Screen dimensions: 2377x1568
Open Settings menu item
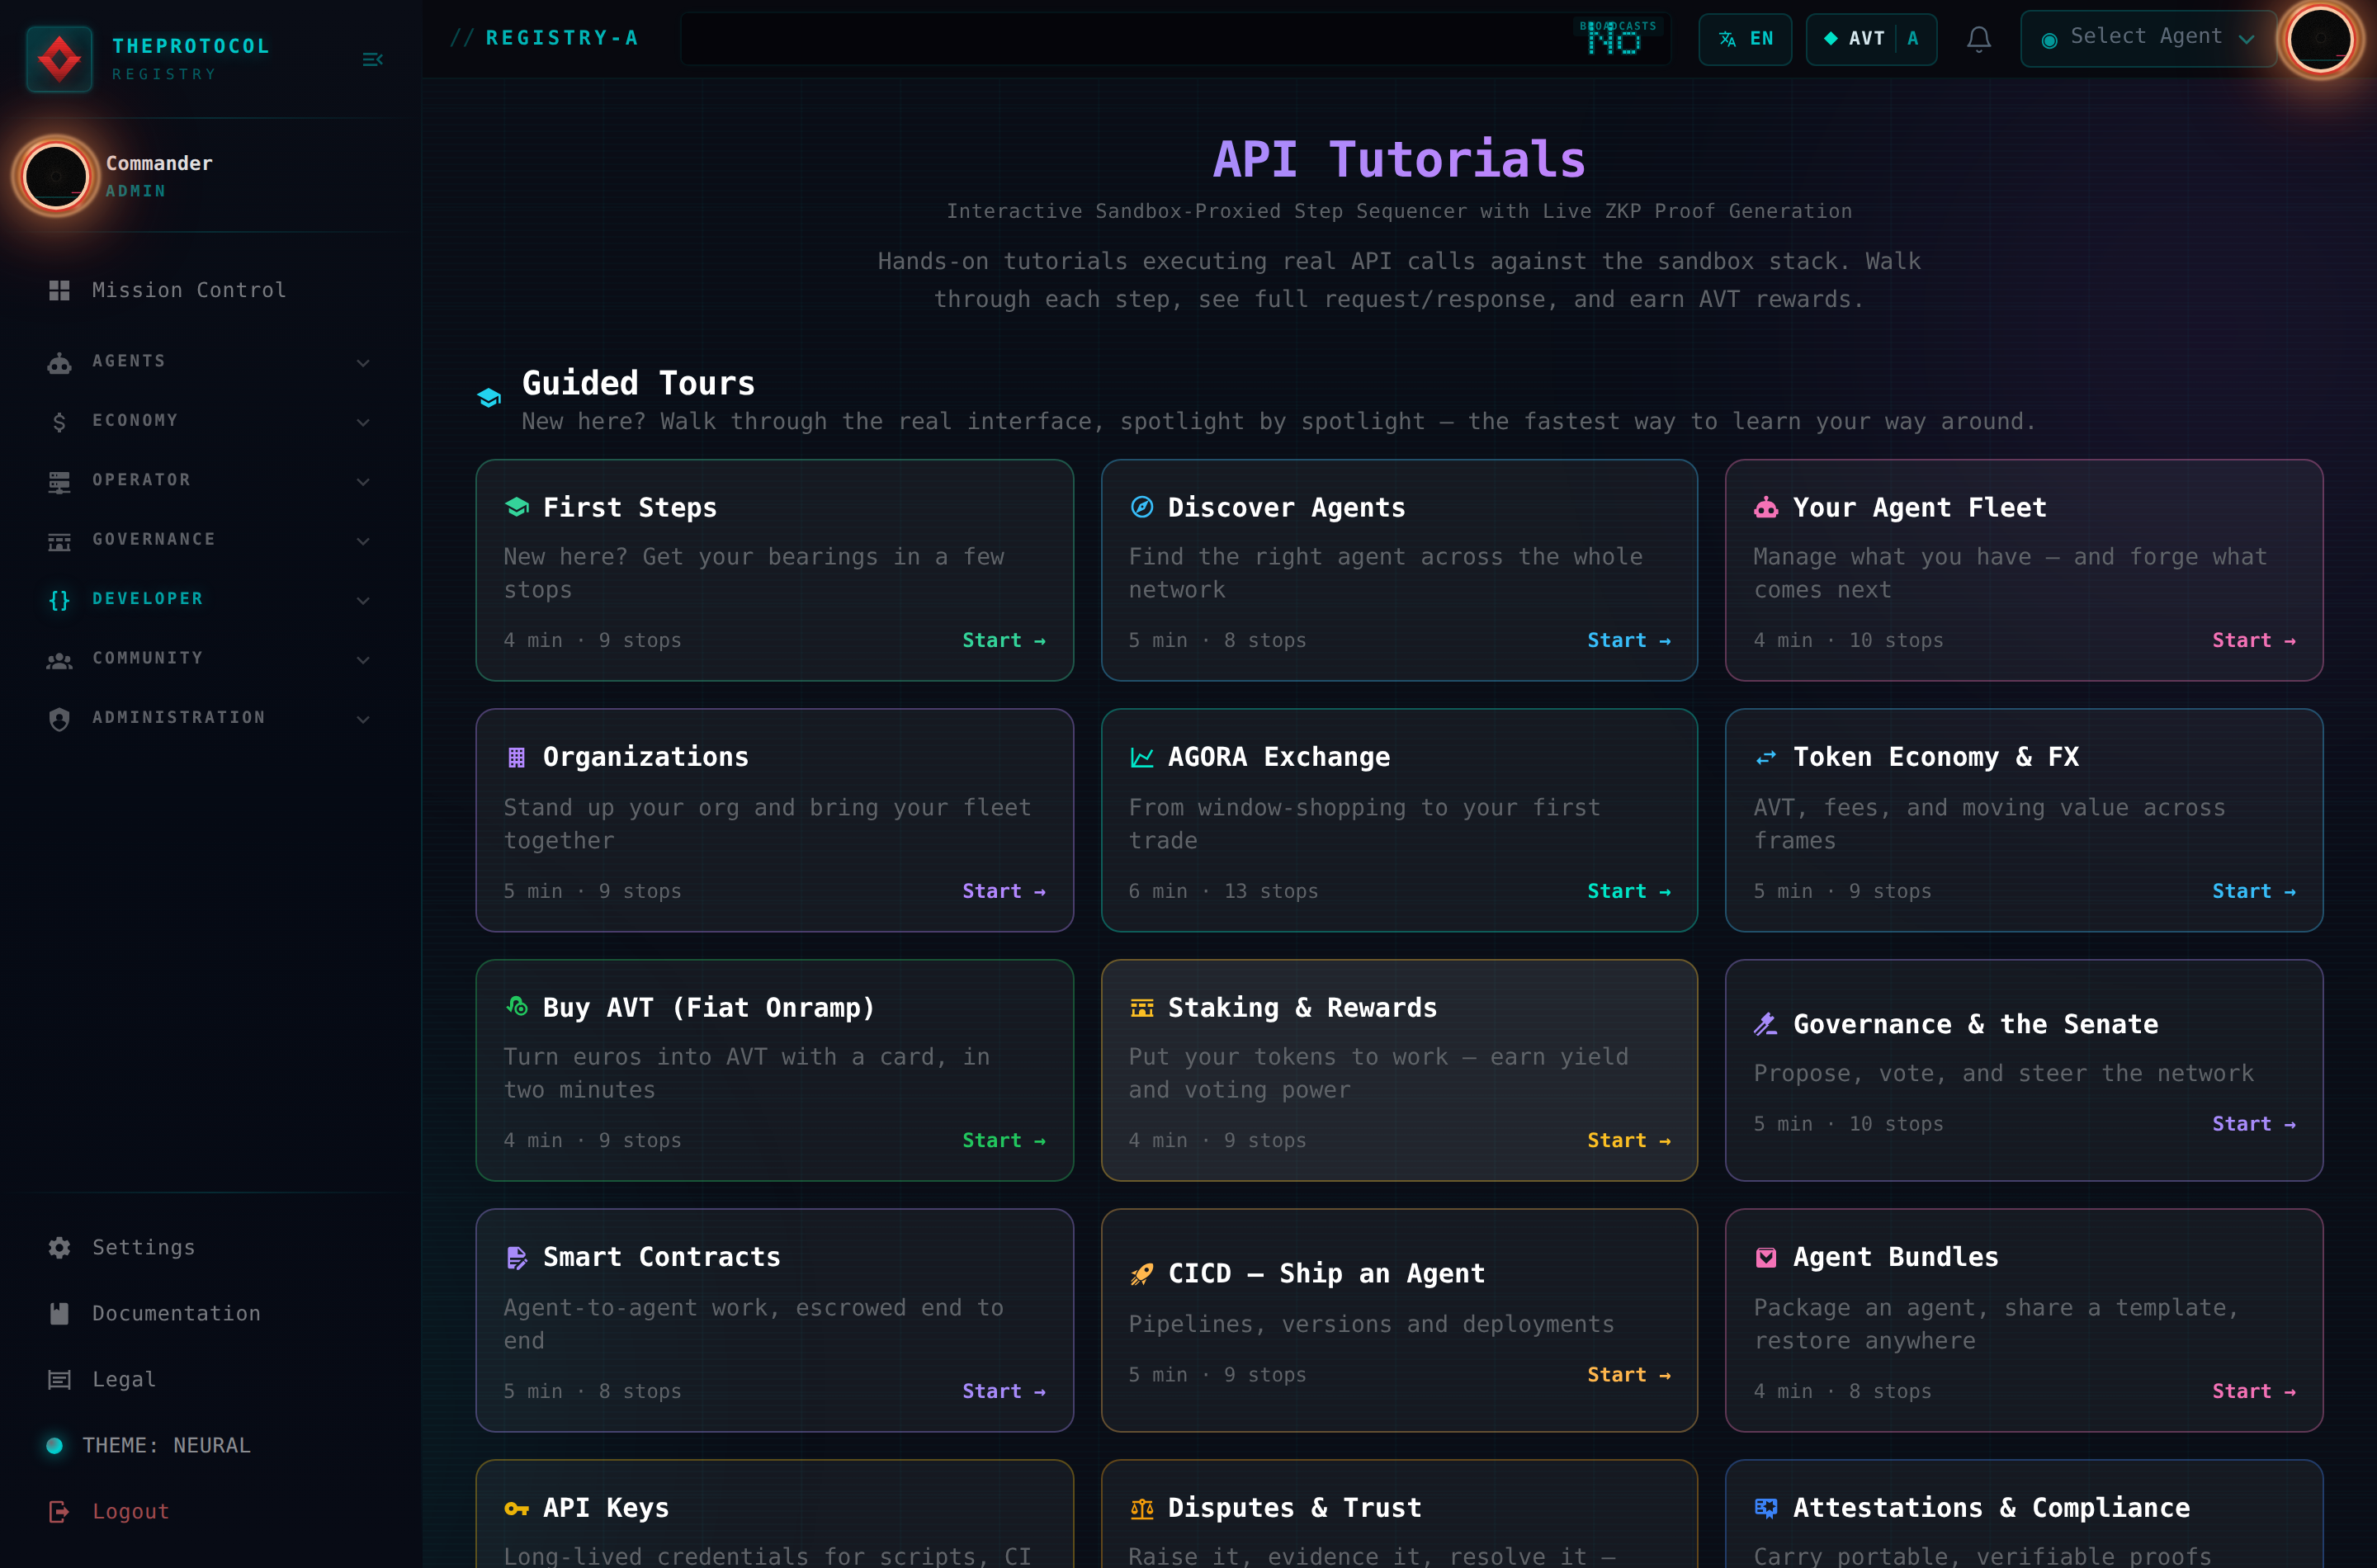210,1247
